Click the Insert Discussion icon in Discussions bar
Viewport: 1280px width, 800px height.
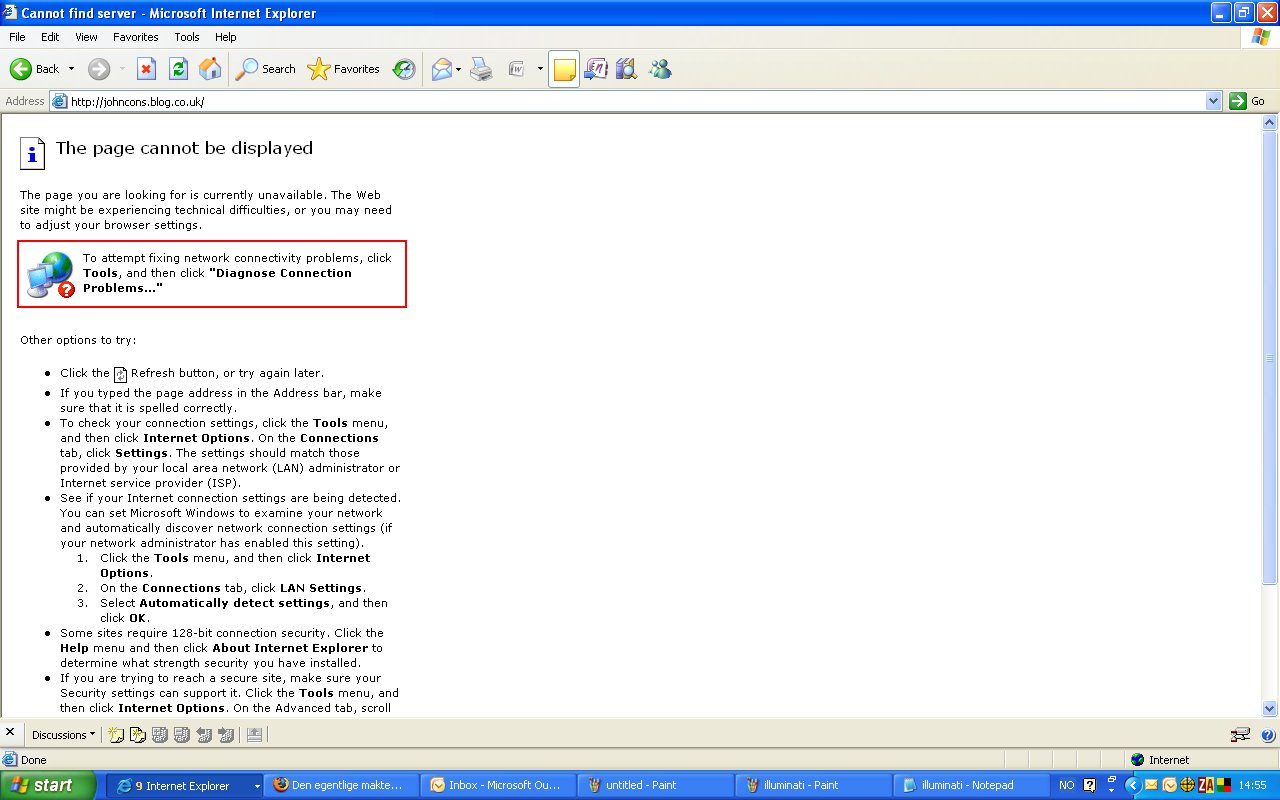click(117, 735)
